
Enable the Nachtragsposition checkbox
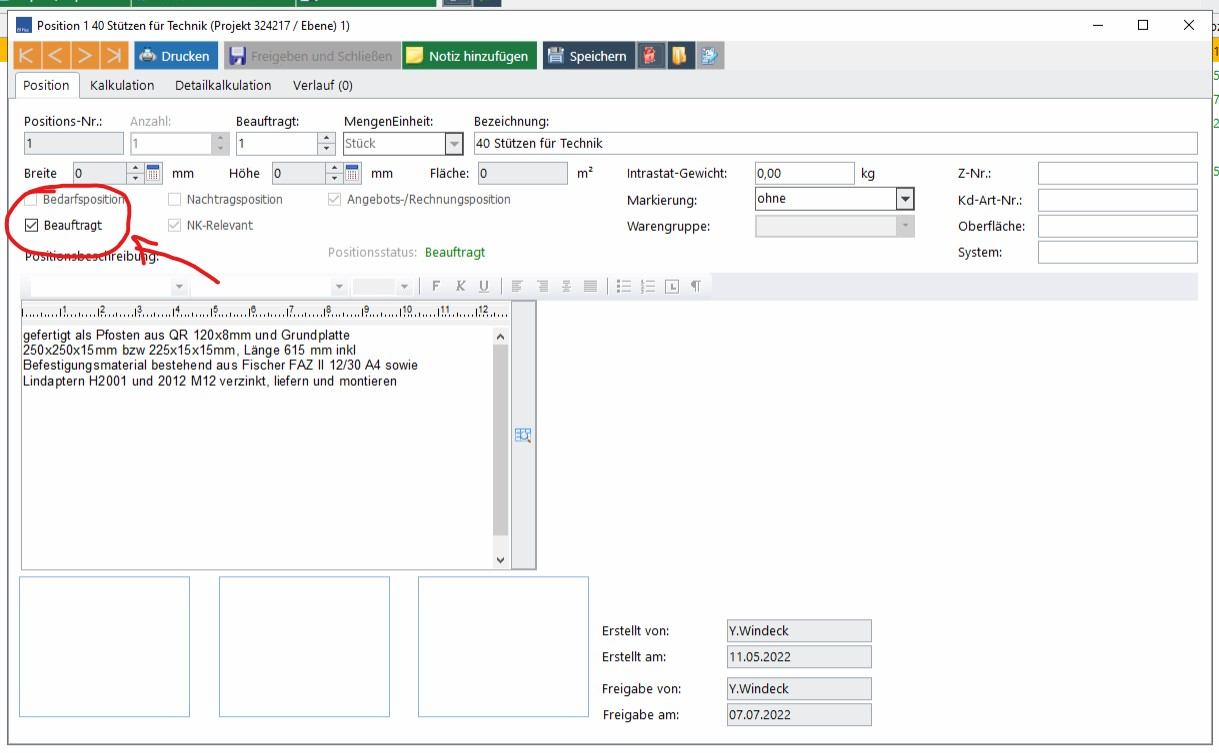(x=175, y=199)
